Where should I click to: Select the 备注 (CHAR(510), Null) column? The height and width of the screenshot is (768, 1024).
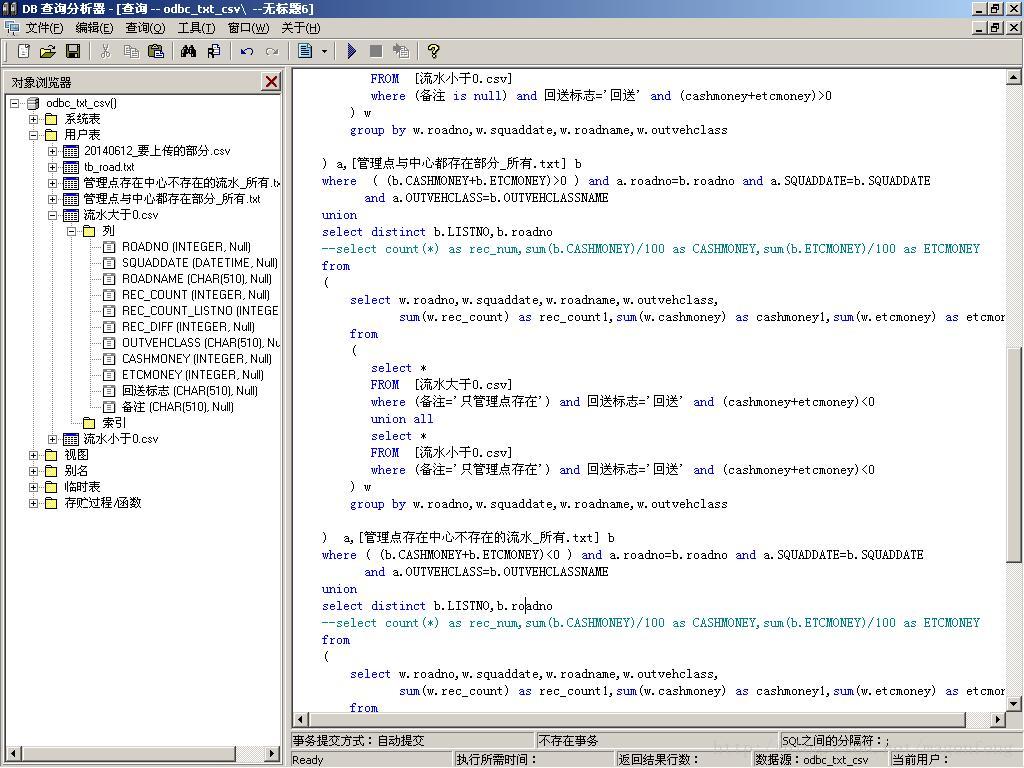[178, 407]
